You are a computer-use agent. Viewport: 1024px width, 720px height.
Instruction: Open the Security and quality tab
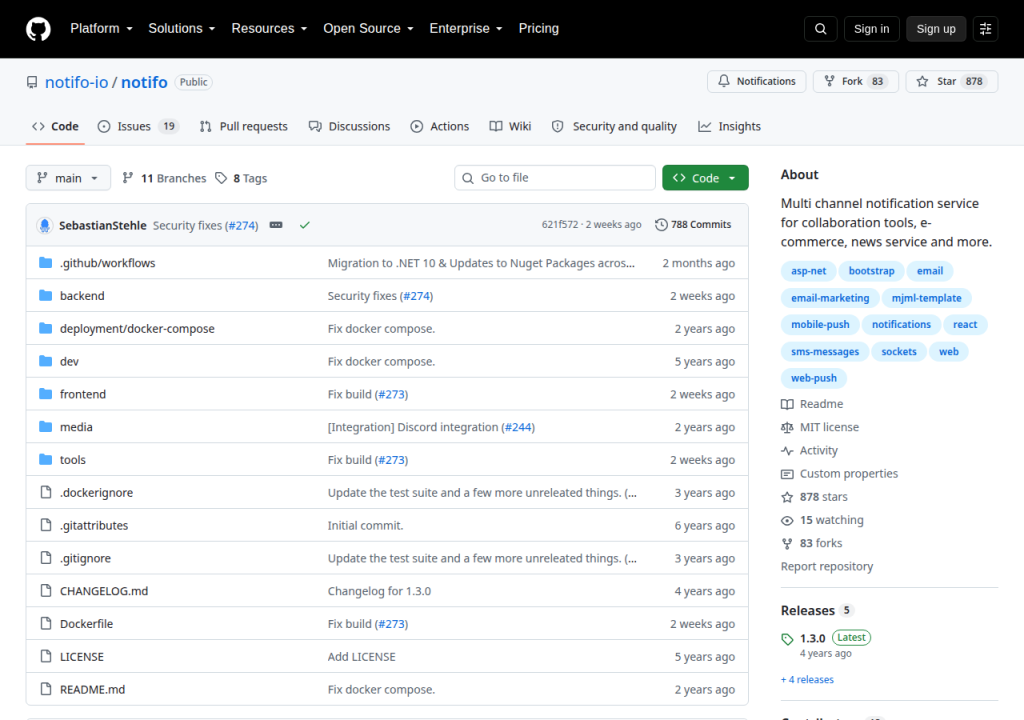pos(614,126)
